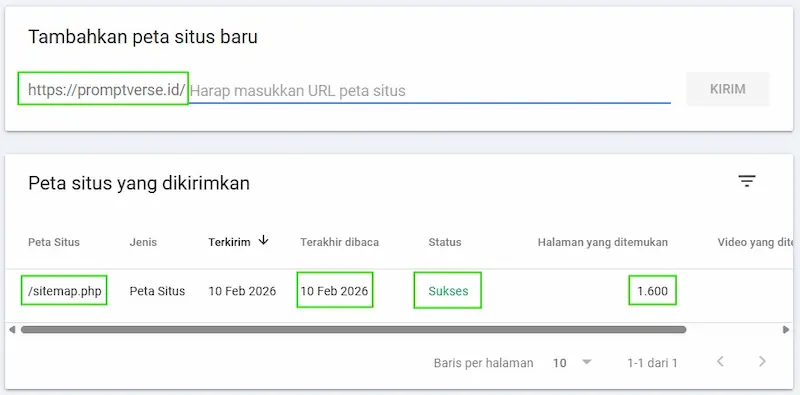
Task: Click the Status column header
Action: (x=444, y=242)
